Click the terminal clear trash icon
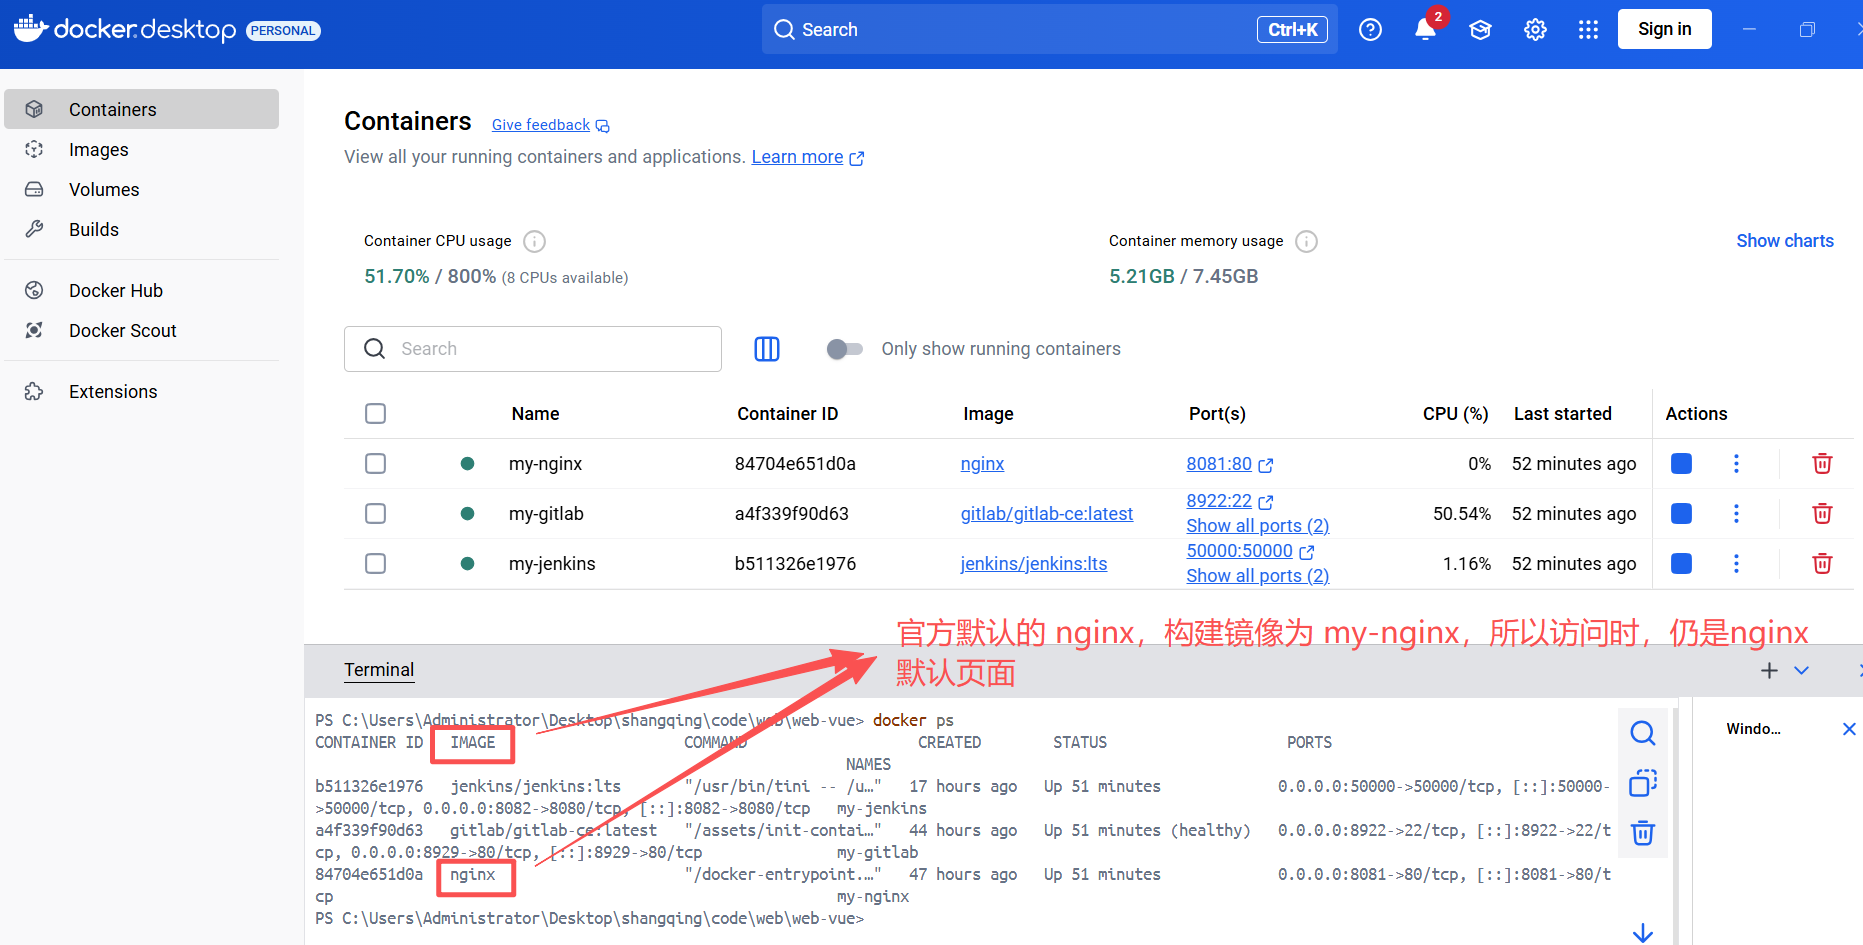This screenshot has width=1863, height=945. tap(1643, 833)
